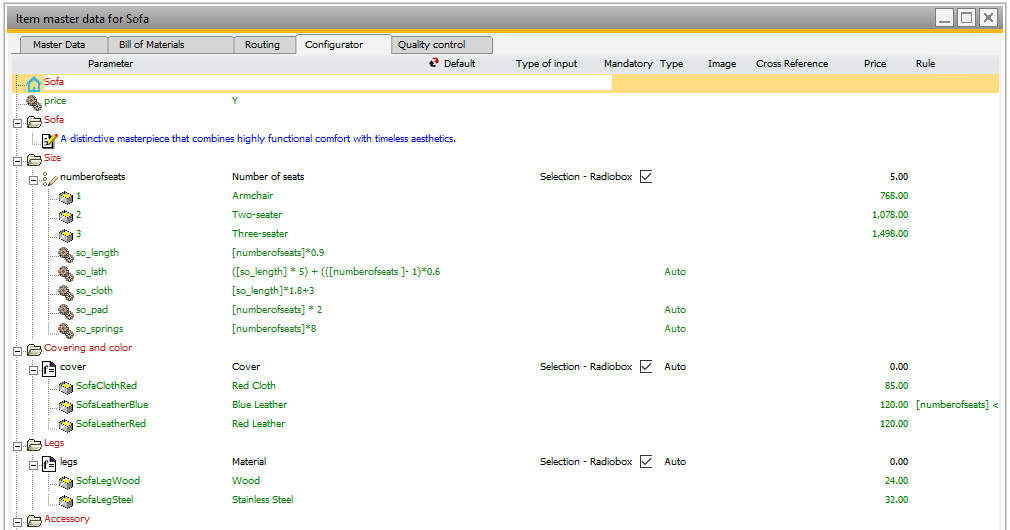
Task: Click the gear icon next to price
Action: (34, 101)
